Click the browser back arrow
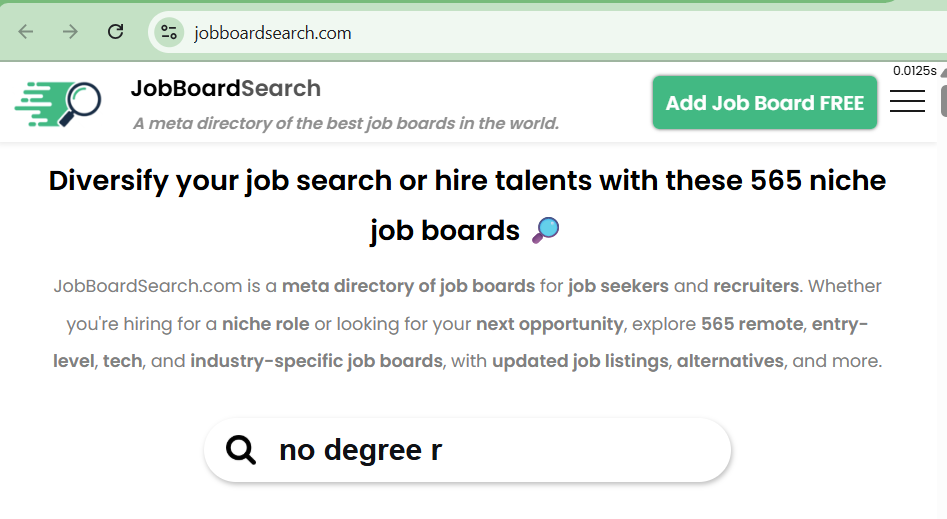This screenshot has width=947, height=519. coord(26,32)
